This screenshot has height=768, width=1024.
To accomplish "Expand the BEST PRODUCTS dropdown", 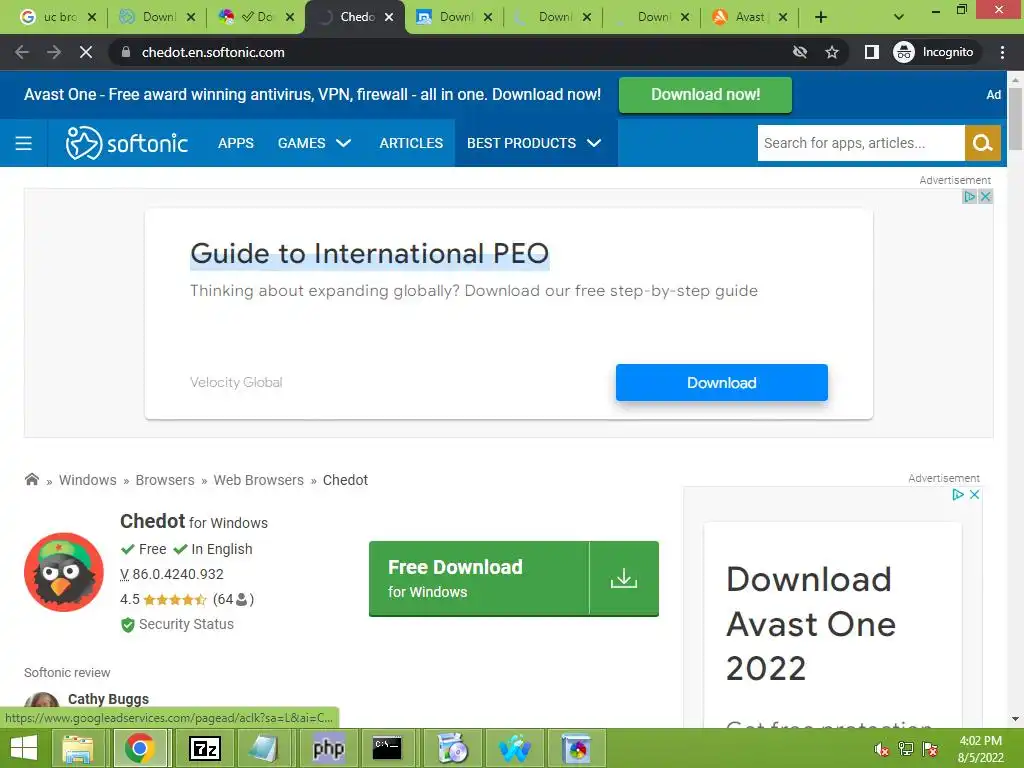I will click(x=534, y=143).
